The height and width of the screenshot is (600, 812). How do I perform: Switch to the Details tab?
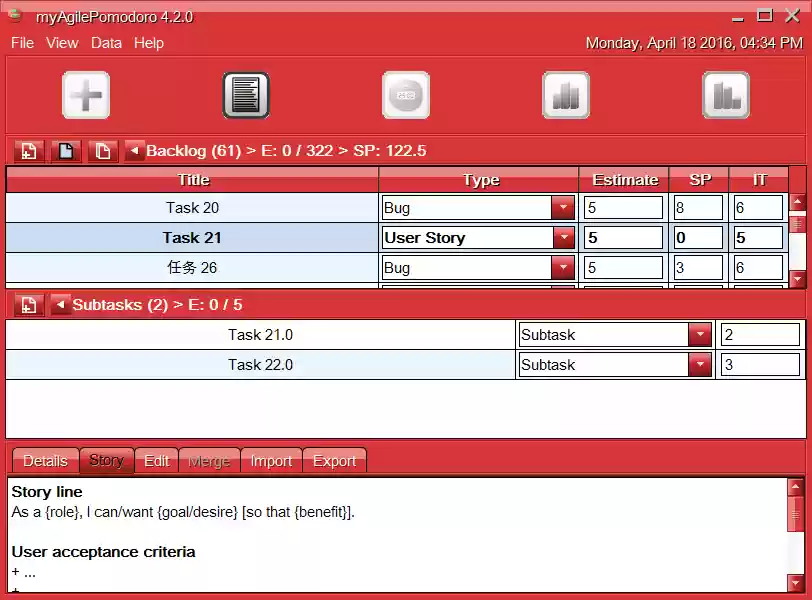(44, 461)
